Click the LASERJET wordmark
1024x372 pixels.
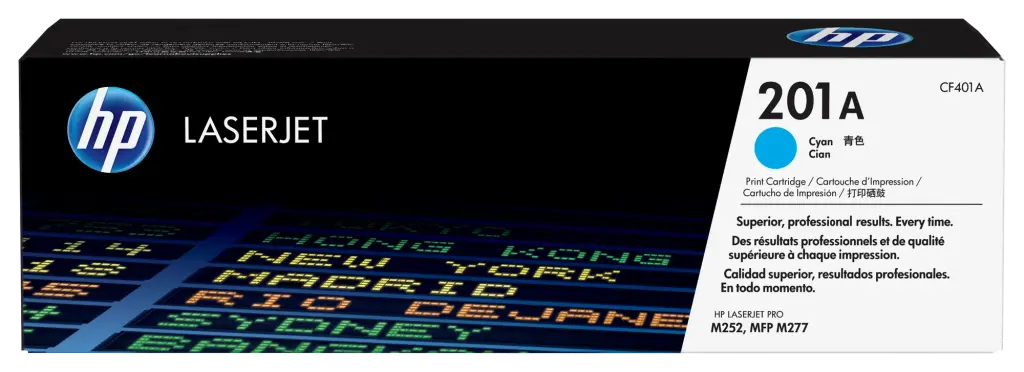(255, 131)
